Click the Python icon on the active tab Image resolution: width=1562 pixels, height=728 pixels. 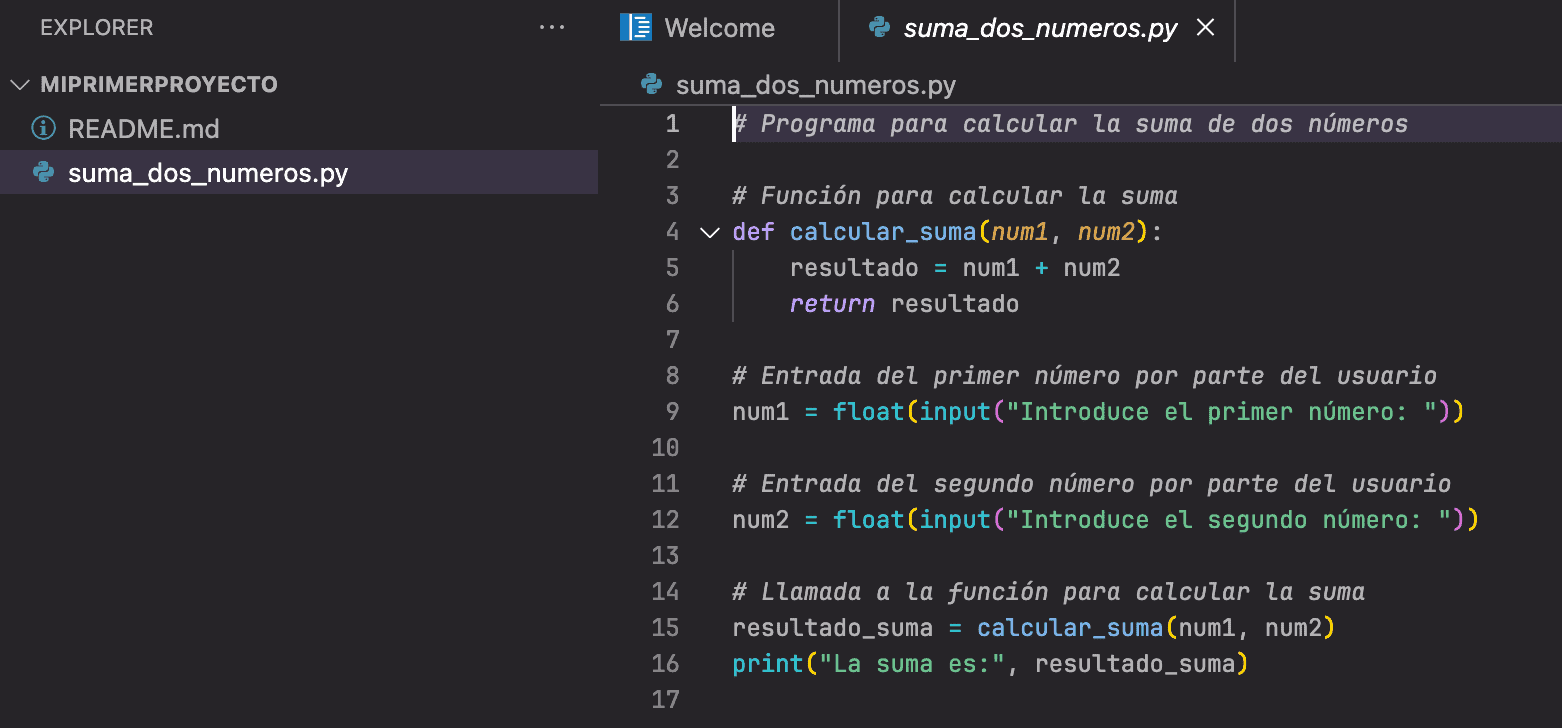(878, 27)
